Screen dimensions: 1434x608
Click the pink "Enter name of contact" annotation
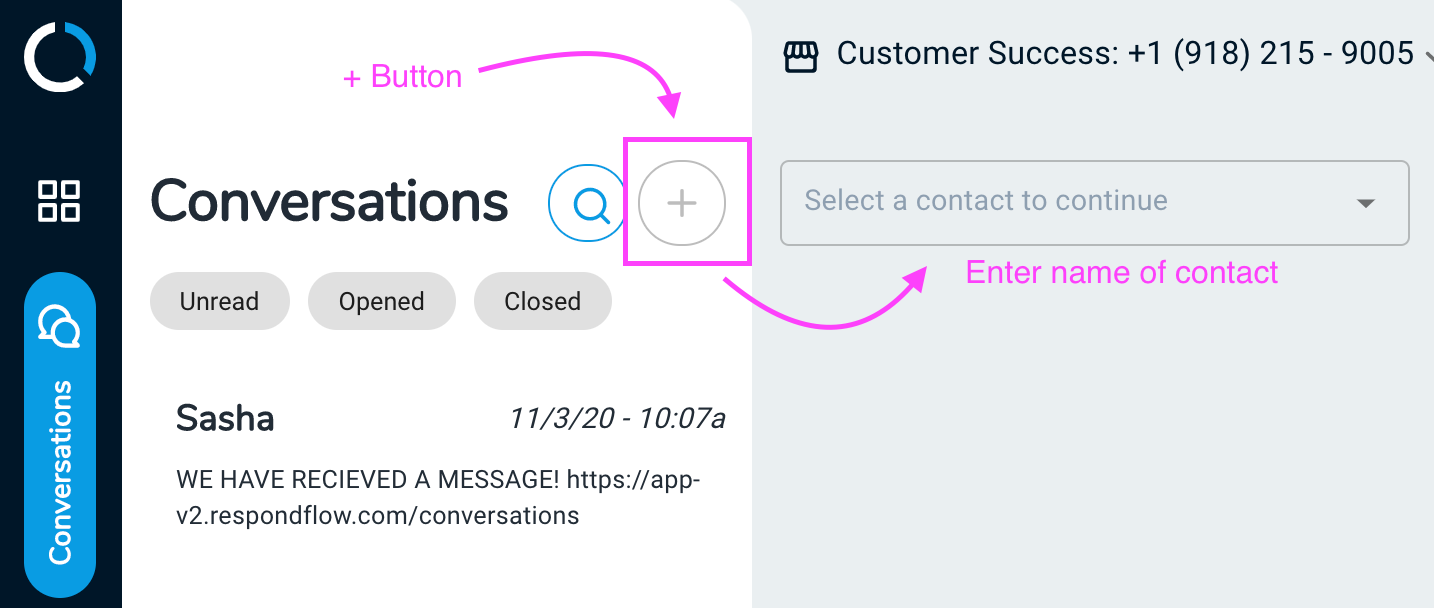click(1121, 272)
